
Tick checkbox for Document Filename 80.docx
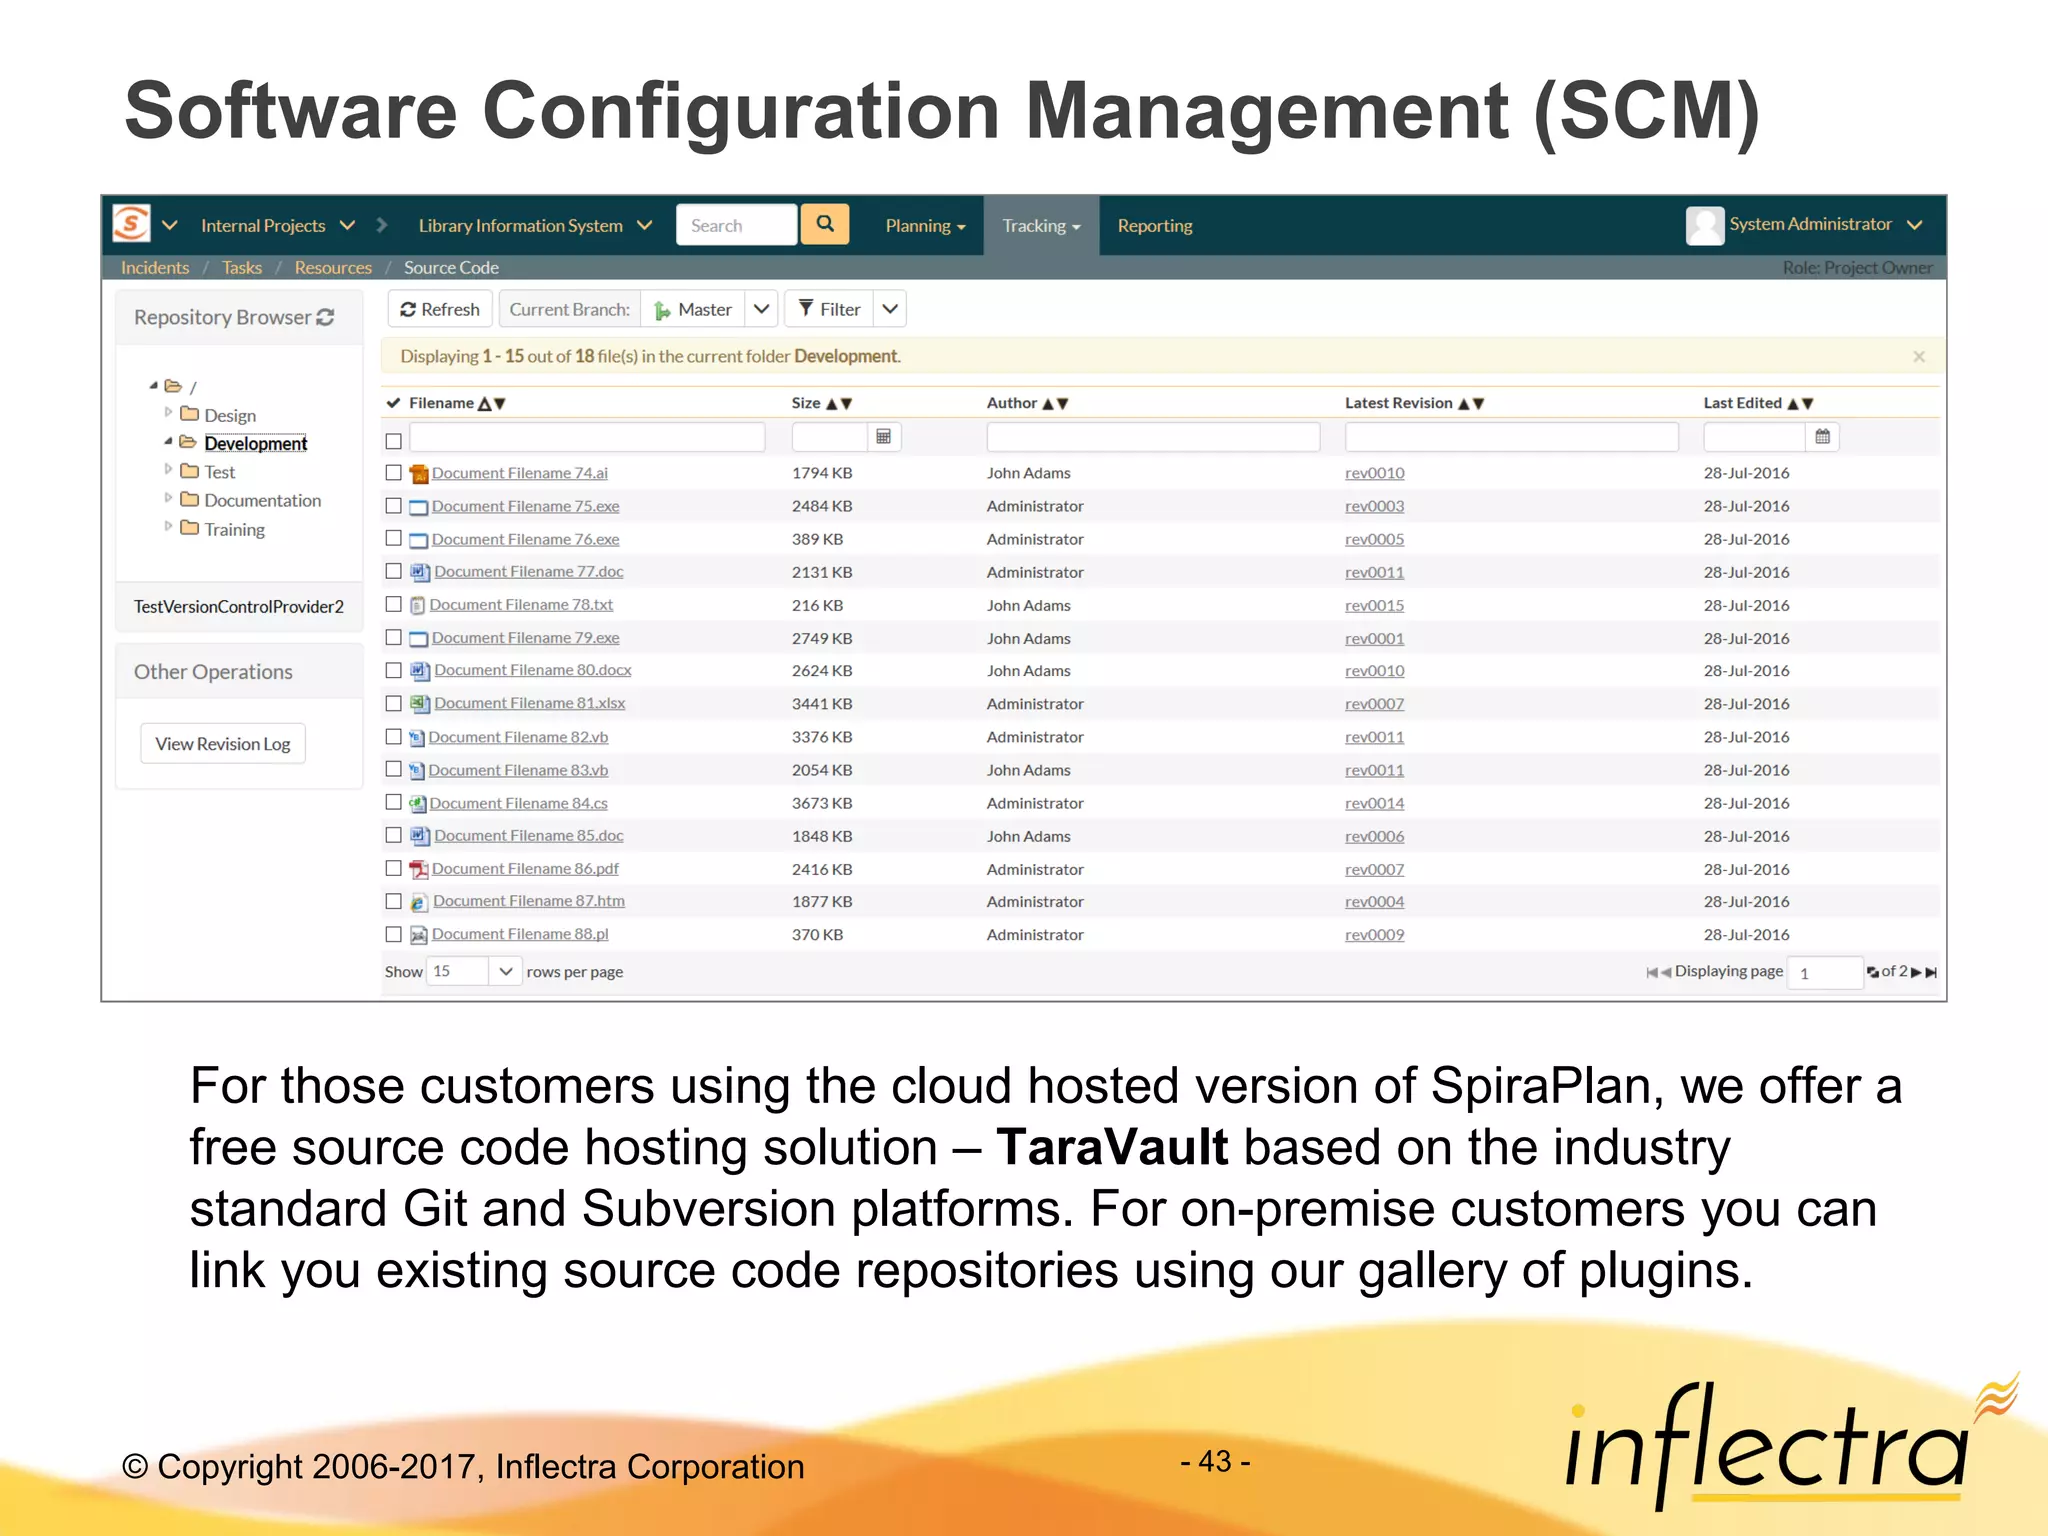point(394,670)
